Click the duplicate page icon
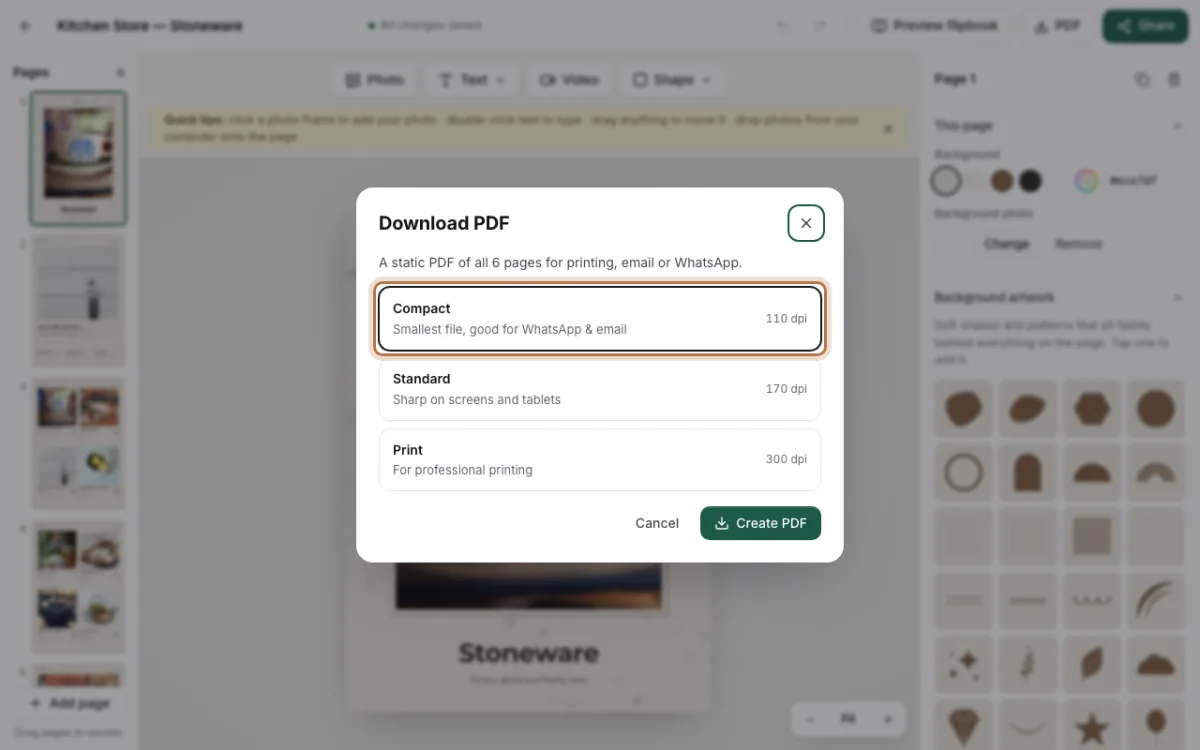The image size is (1200, 750). (1142, 79)
